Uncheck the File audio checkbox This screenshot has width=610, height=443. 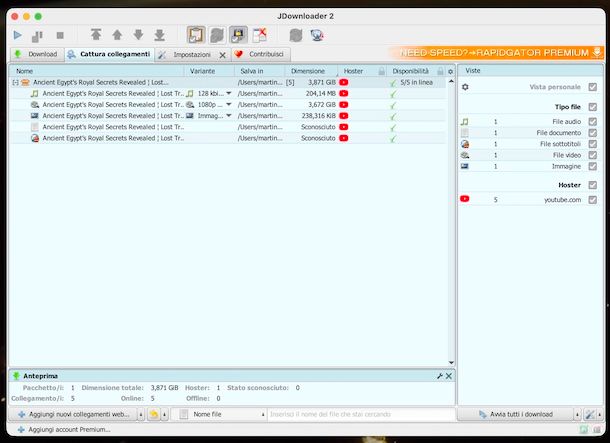point(593,121)
